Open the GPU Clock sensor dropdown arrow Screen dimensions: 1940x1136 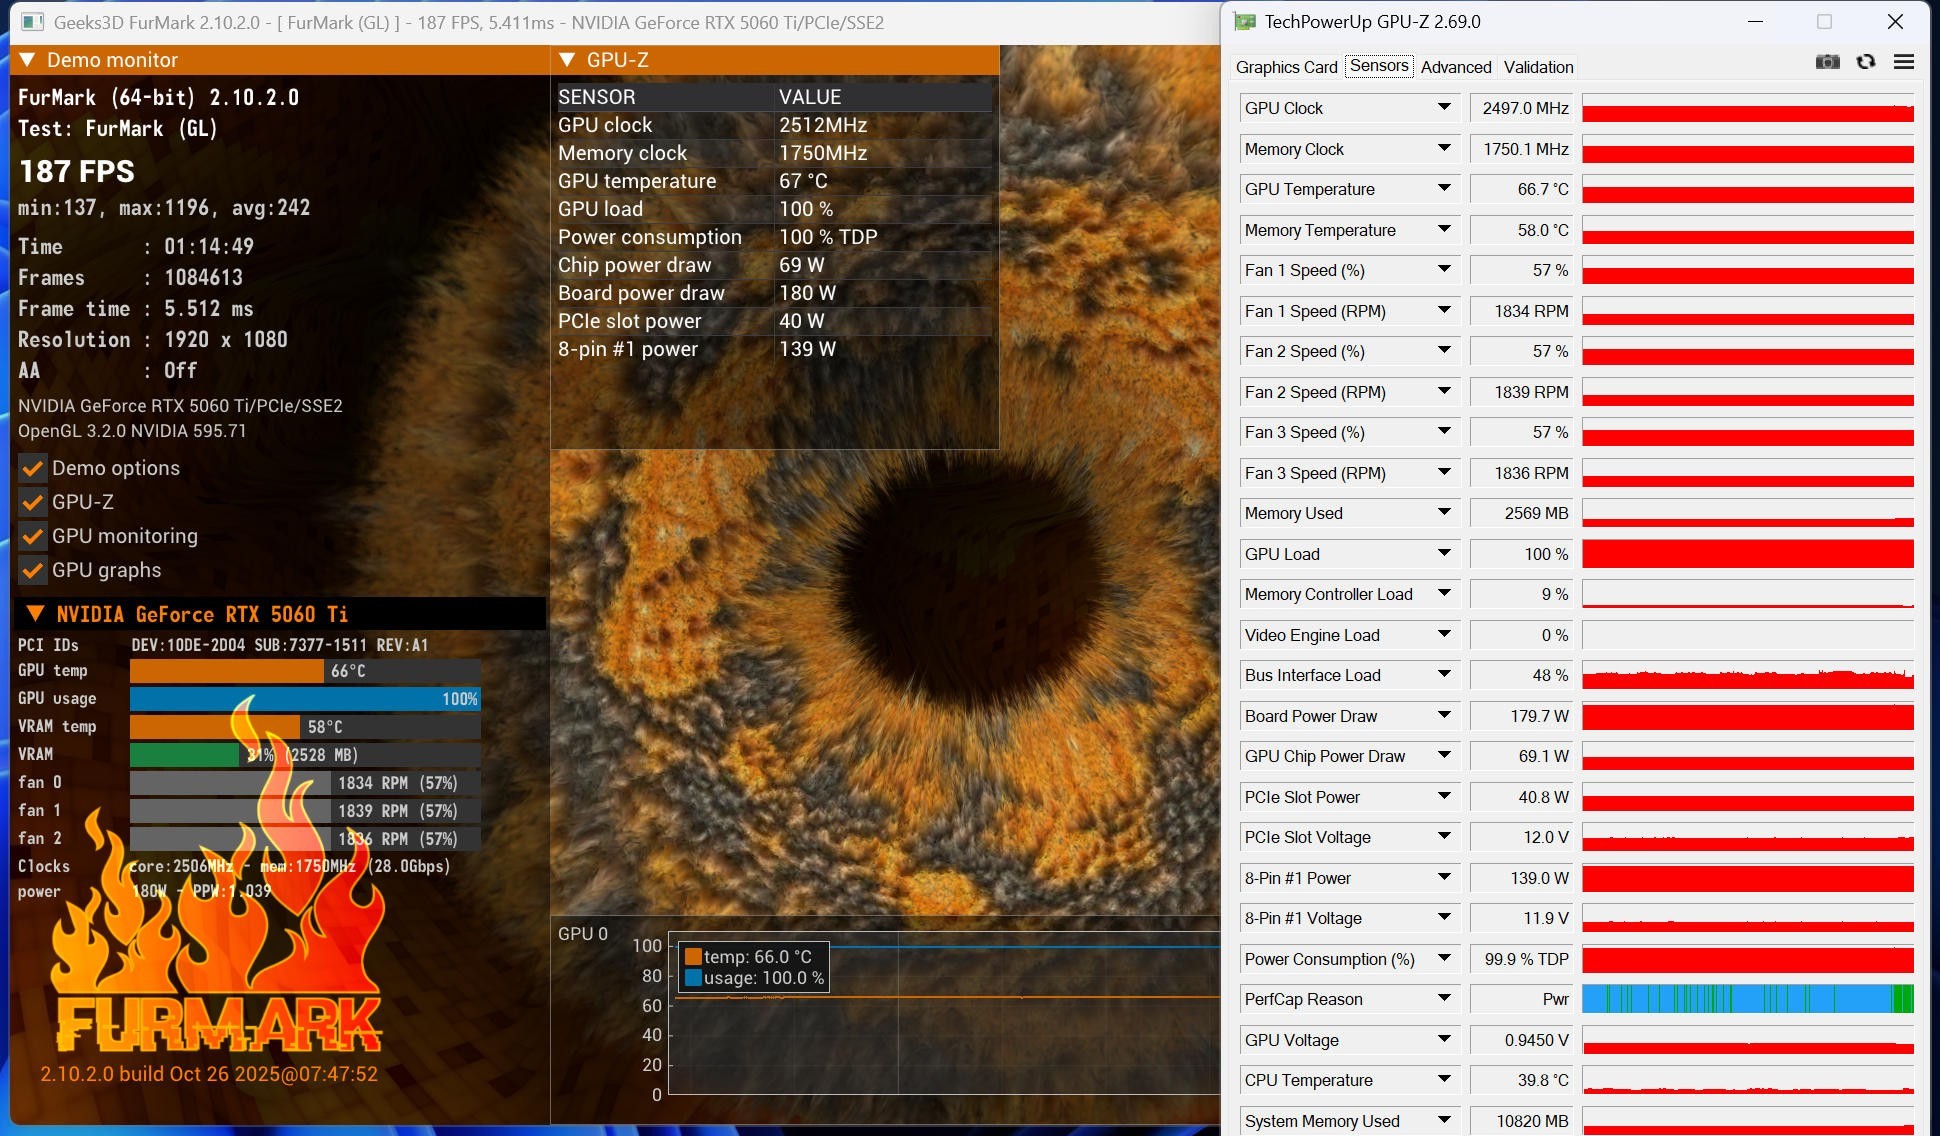[x=1444, y=107]
